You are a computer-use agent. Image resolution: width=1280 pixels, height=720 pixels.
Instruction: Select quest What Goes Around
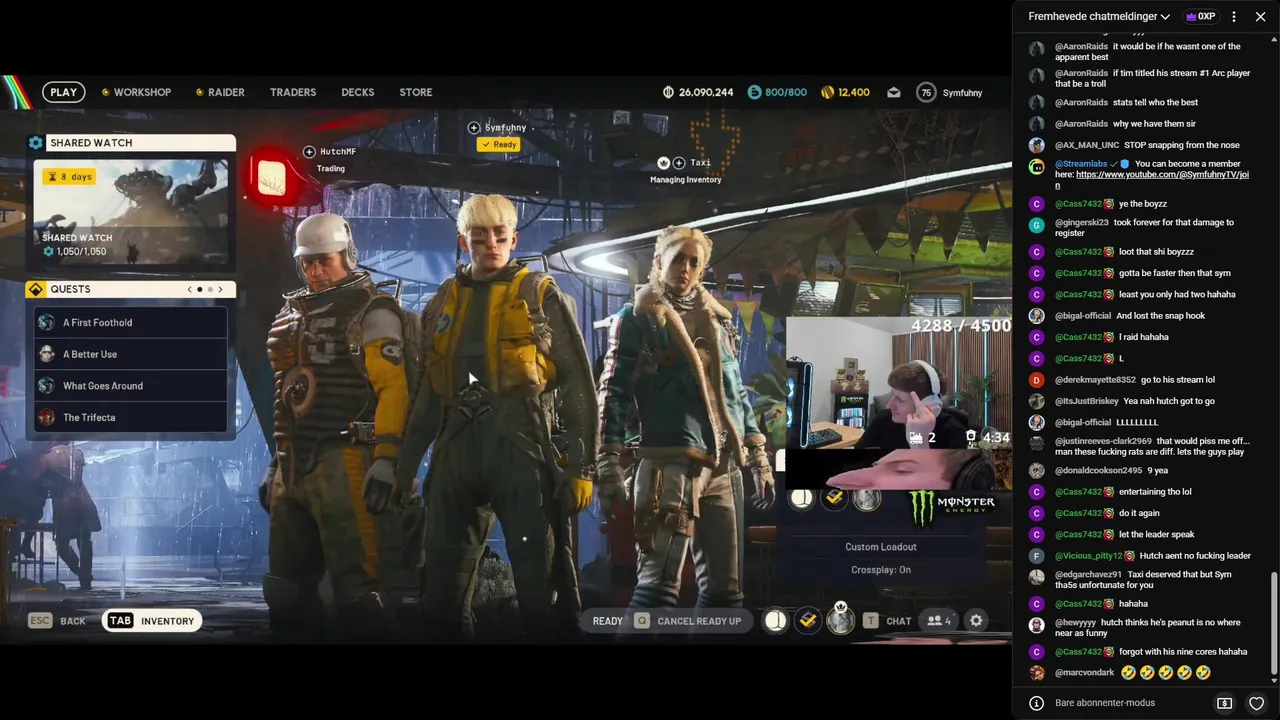click(x=131, y=386)
